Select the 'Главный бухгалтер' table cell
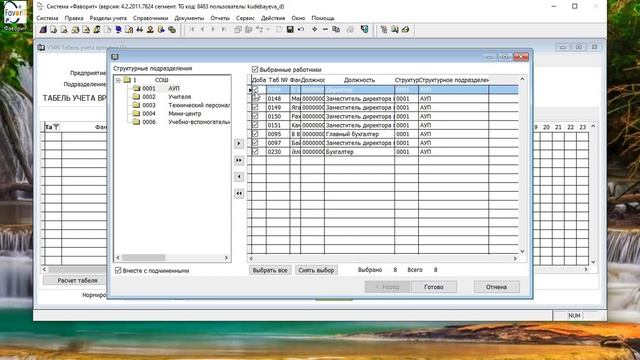640x360 pixels. pyautogui.click(x=359, y=134)
